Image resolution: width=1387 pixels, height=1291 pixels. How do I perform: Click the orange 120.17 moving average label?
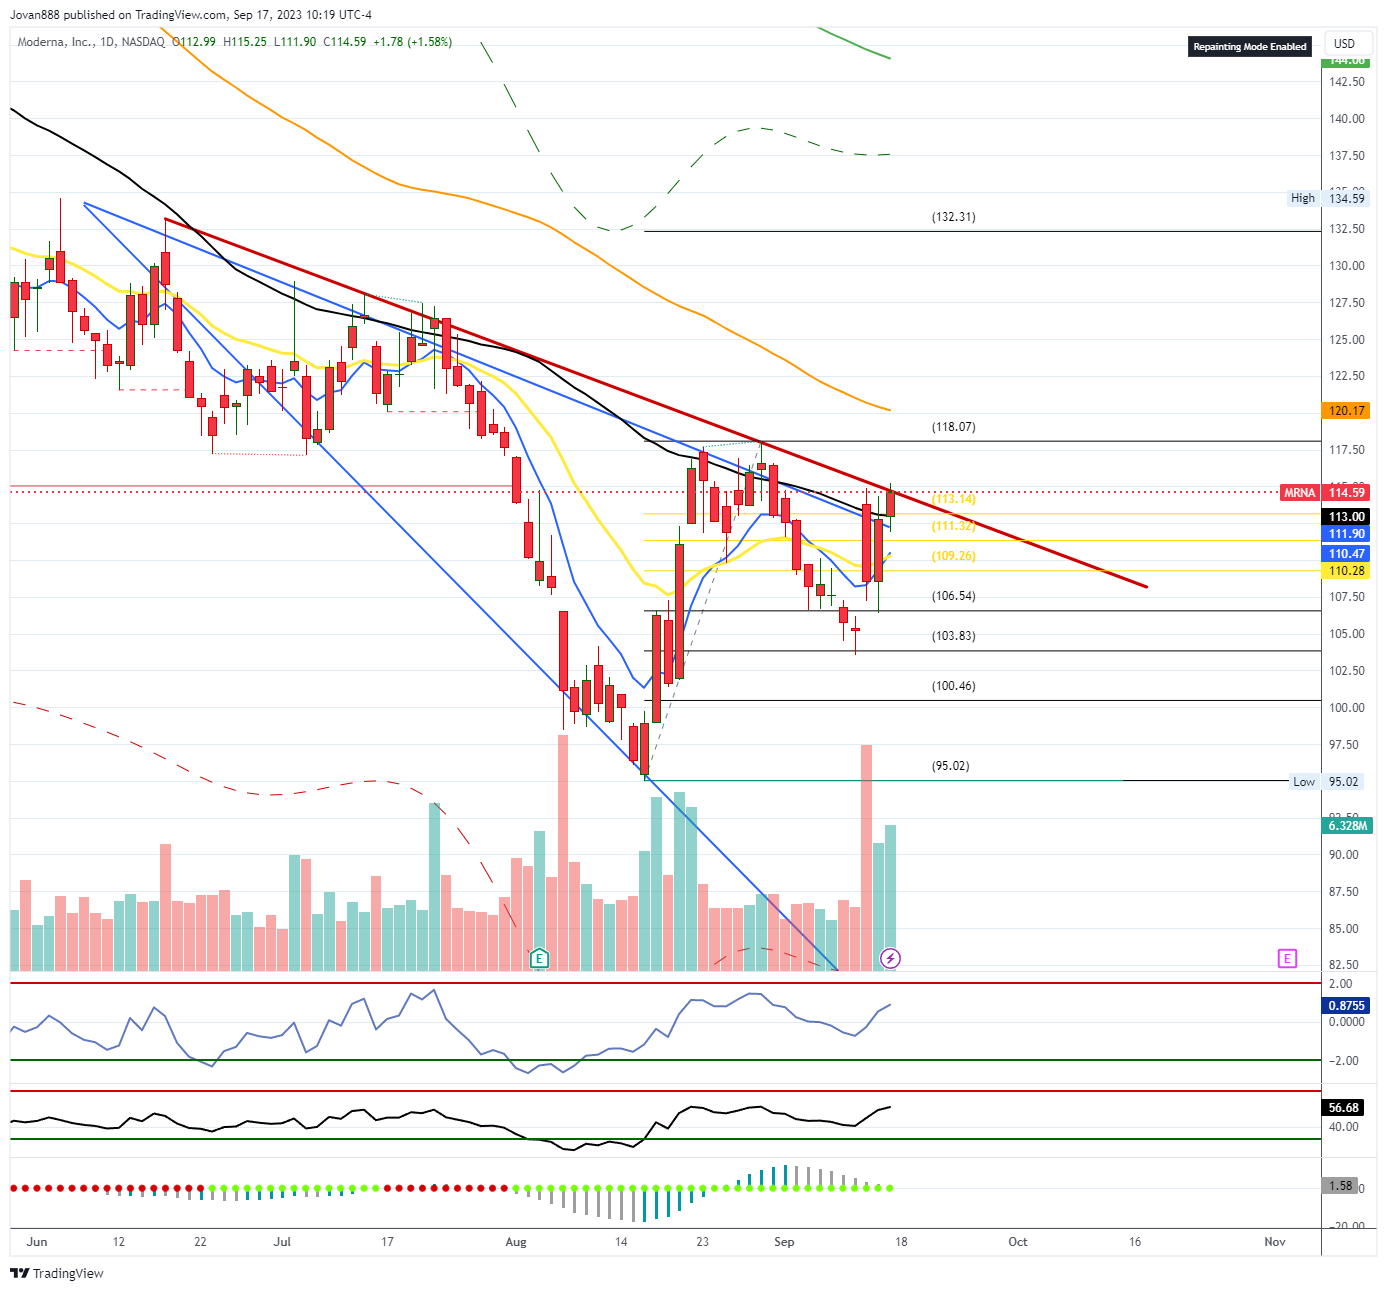pos(1347,410)
